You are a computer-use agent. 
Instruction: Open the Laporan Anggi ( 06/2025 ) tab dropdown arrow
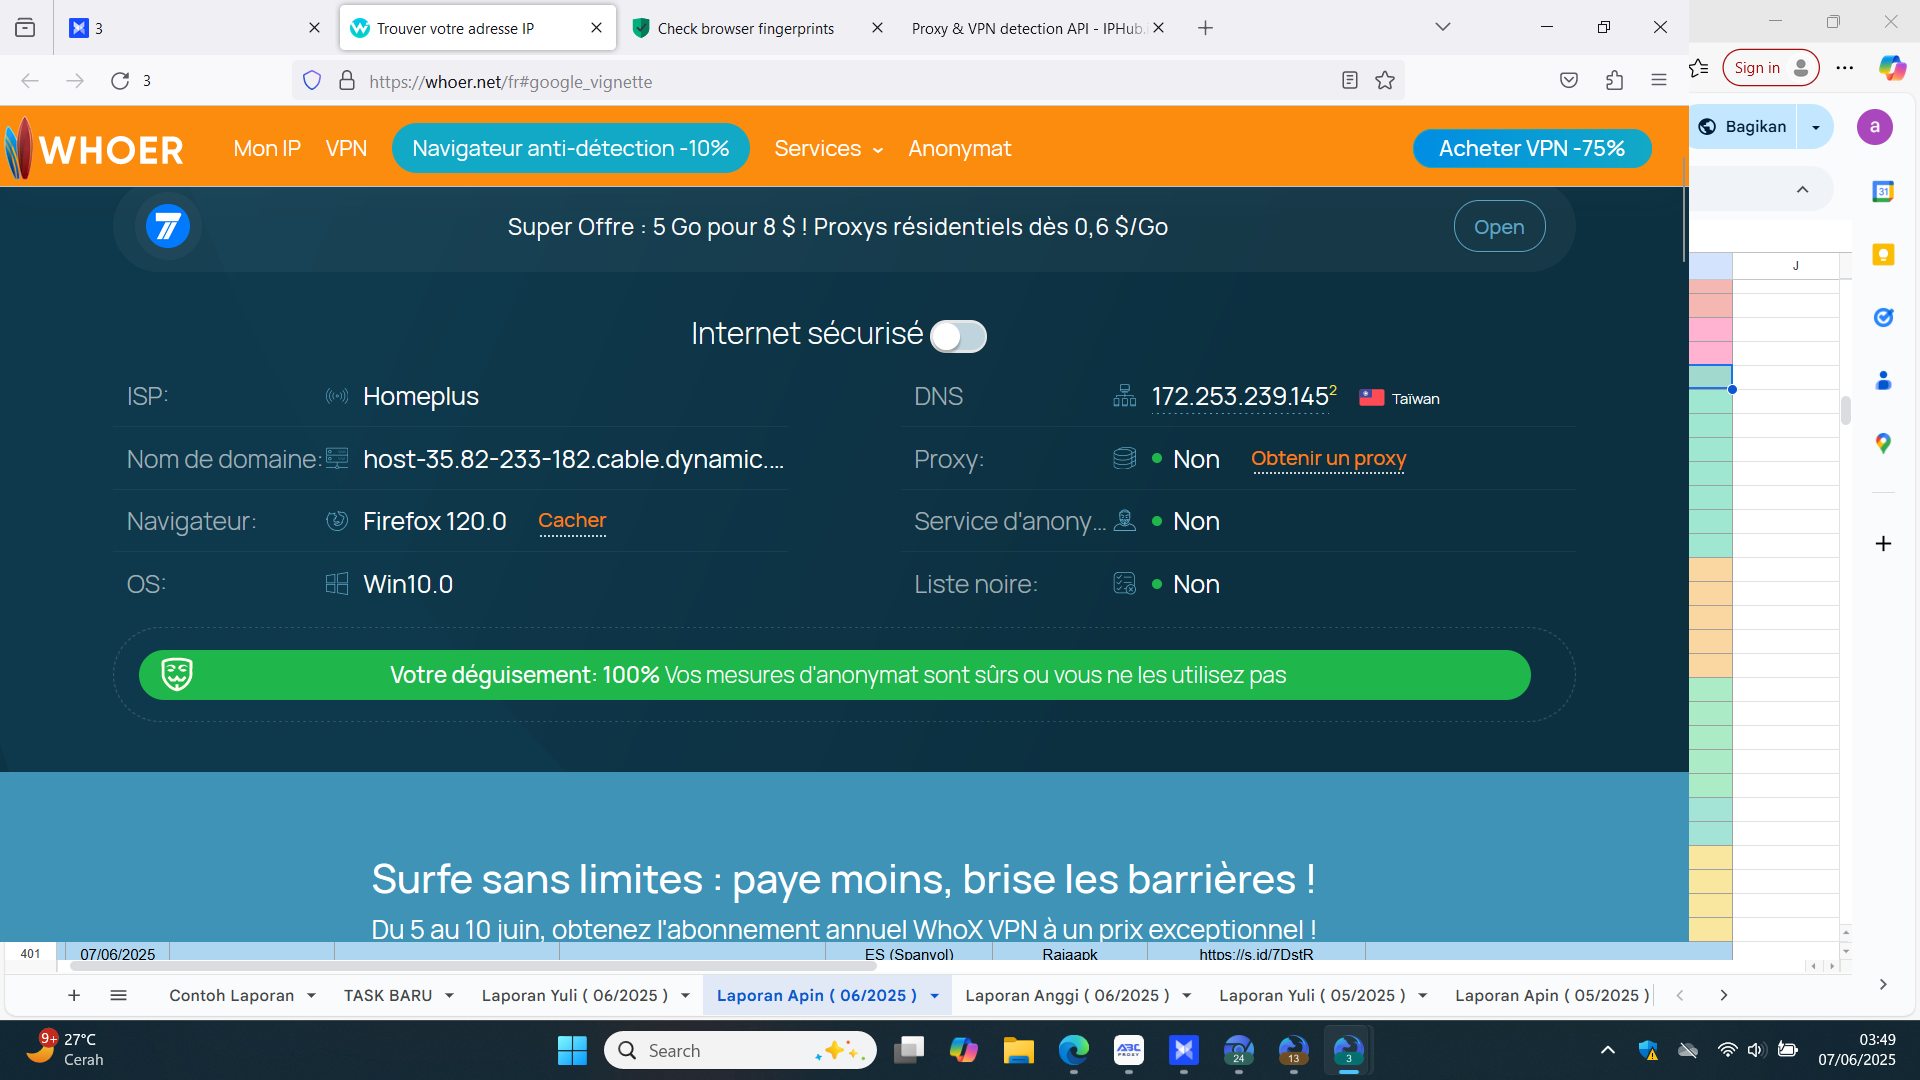click(1187, 996)
